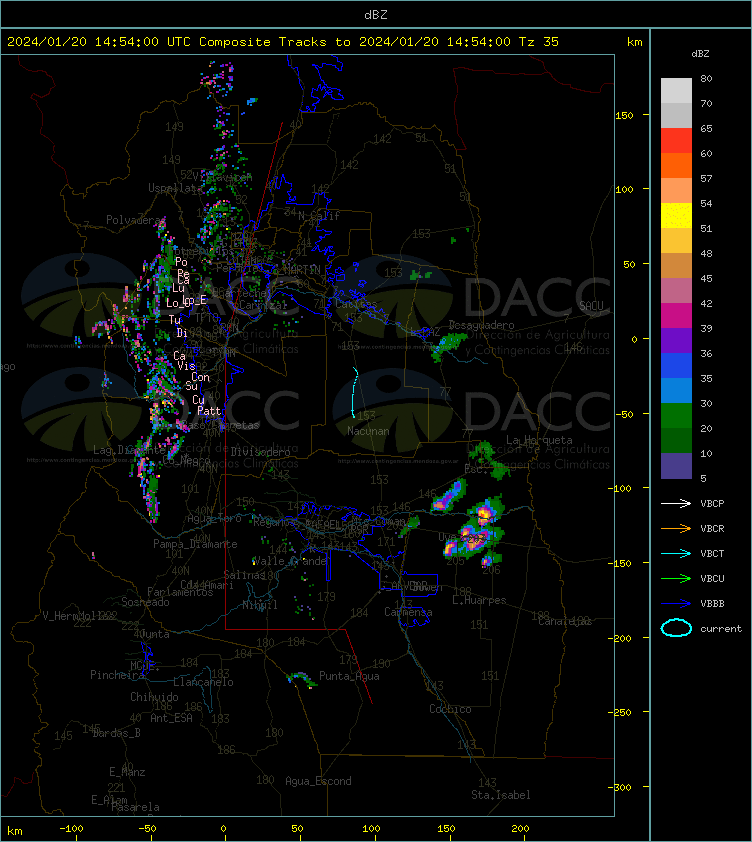
Task: Click the 'current' legend label
Action: [721, 629]
